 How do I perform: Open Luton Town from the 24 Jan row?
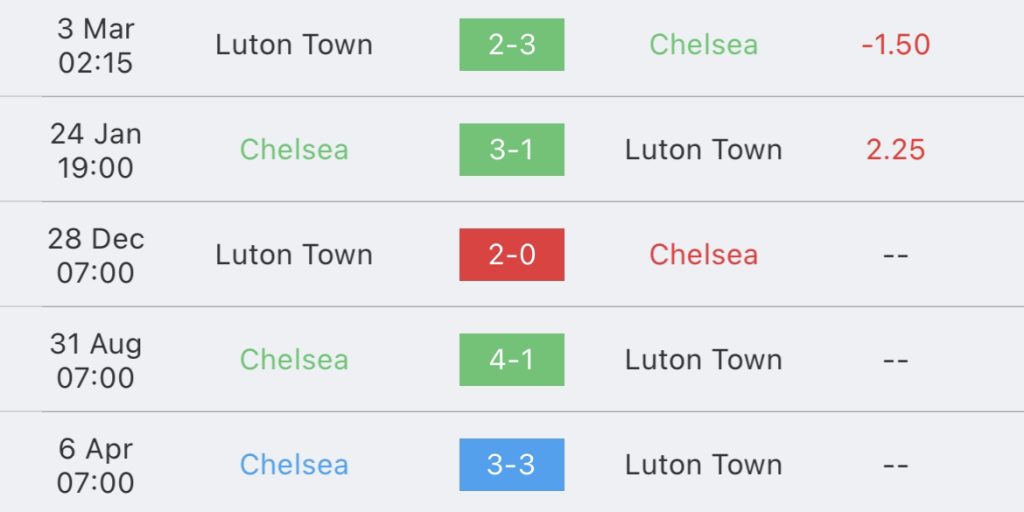(x=703, y=150)
